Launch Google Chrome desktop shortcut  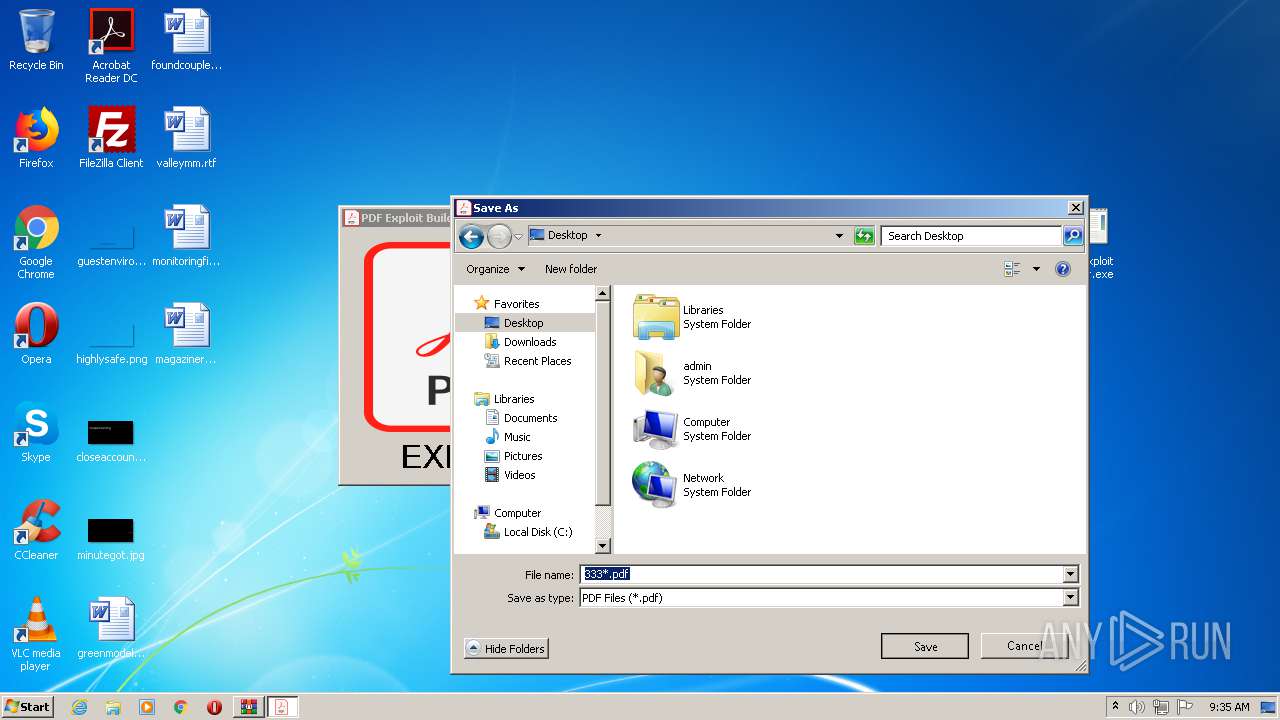tap(36, 242)
